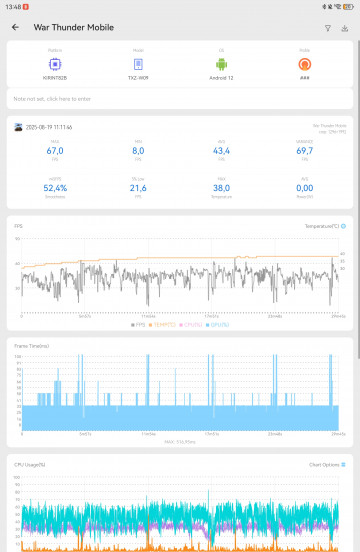360x552 pixels.
Task: Click the War Thunder game thumbnail
Action: 18,127
